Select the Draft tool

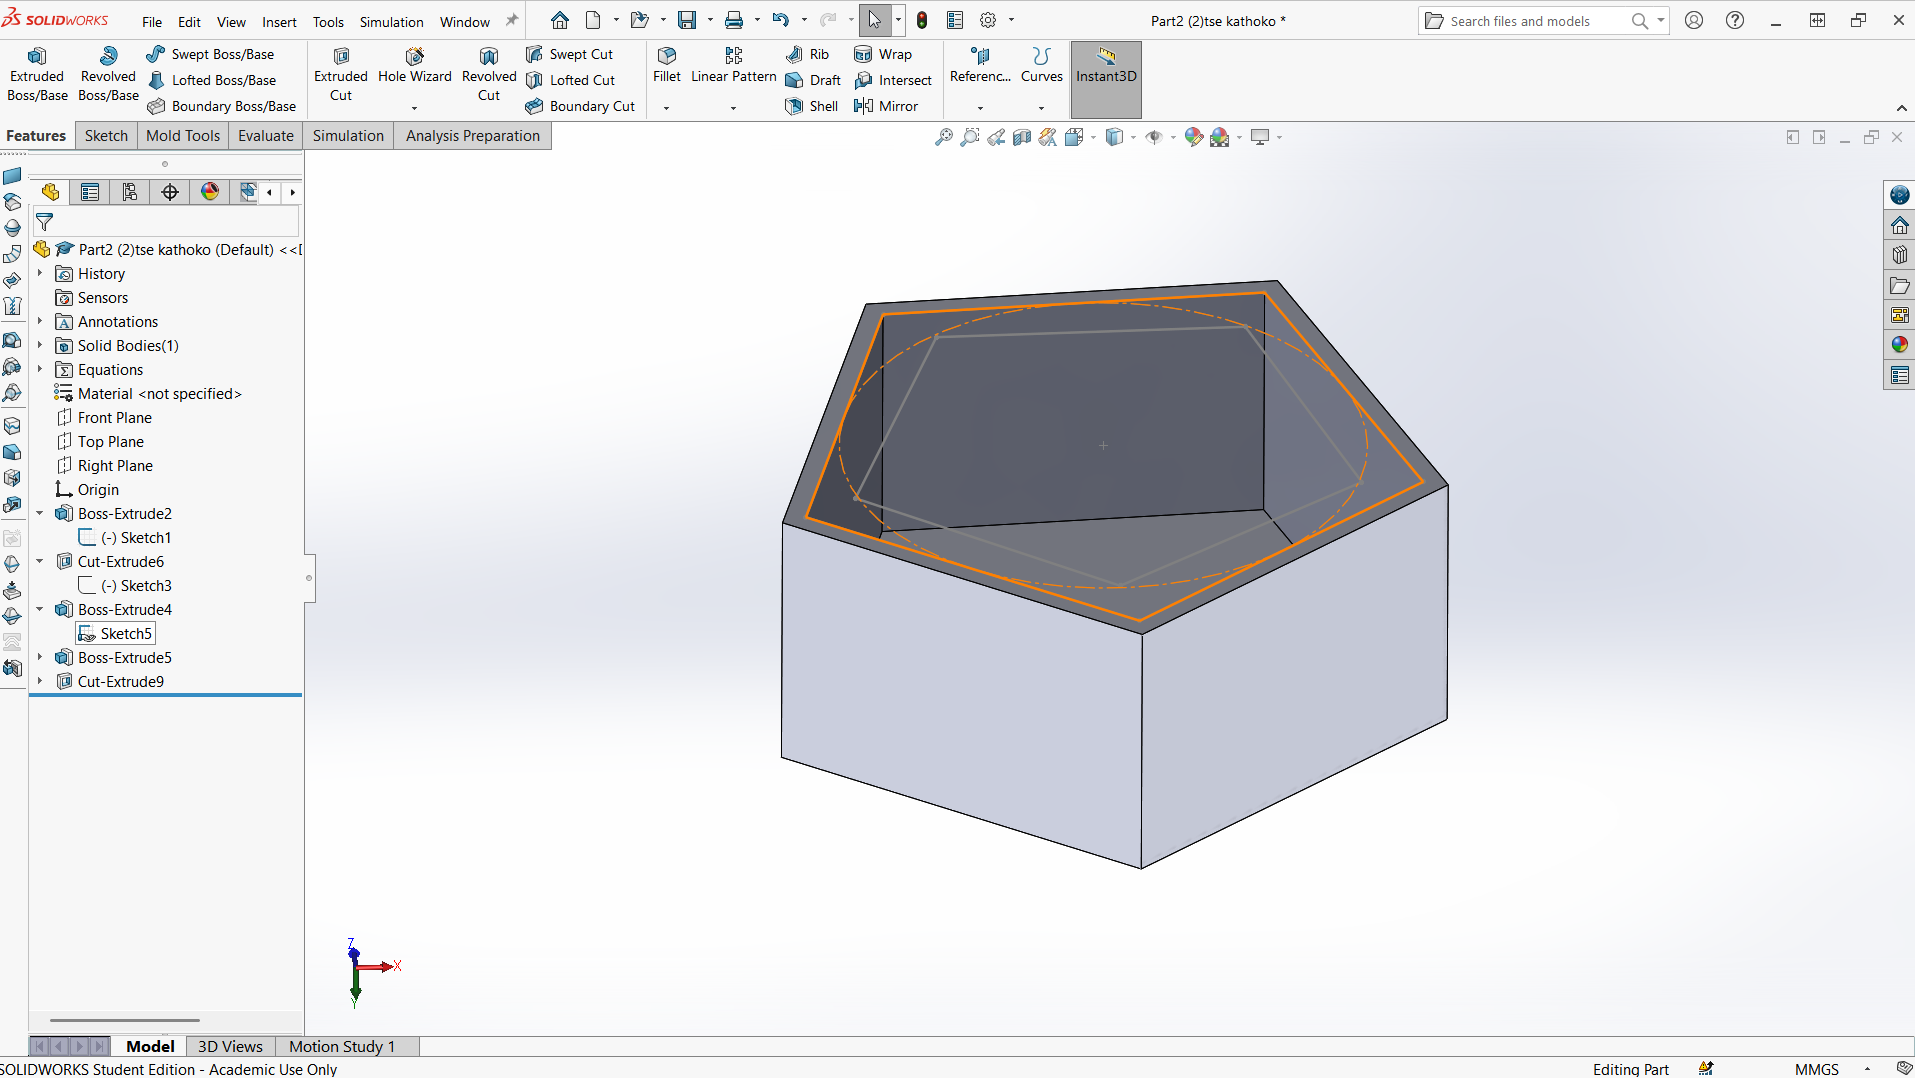pyautogui.click(x=813, y=80)
